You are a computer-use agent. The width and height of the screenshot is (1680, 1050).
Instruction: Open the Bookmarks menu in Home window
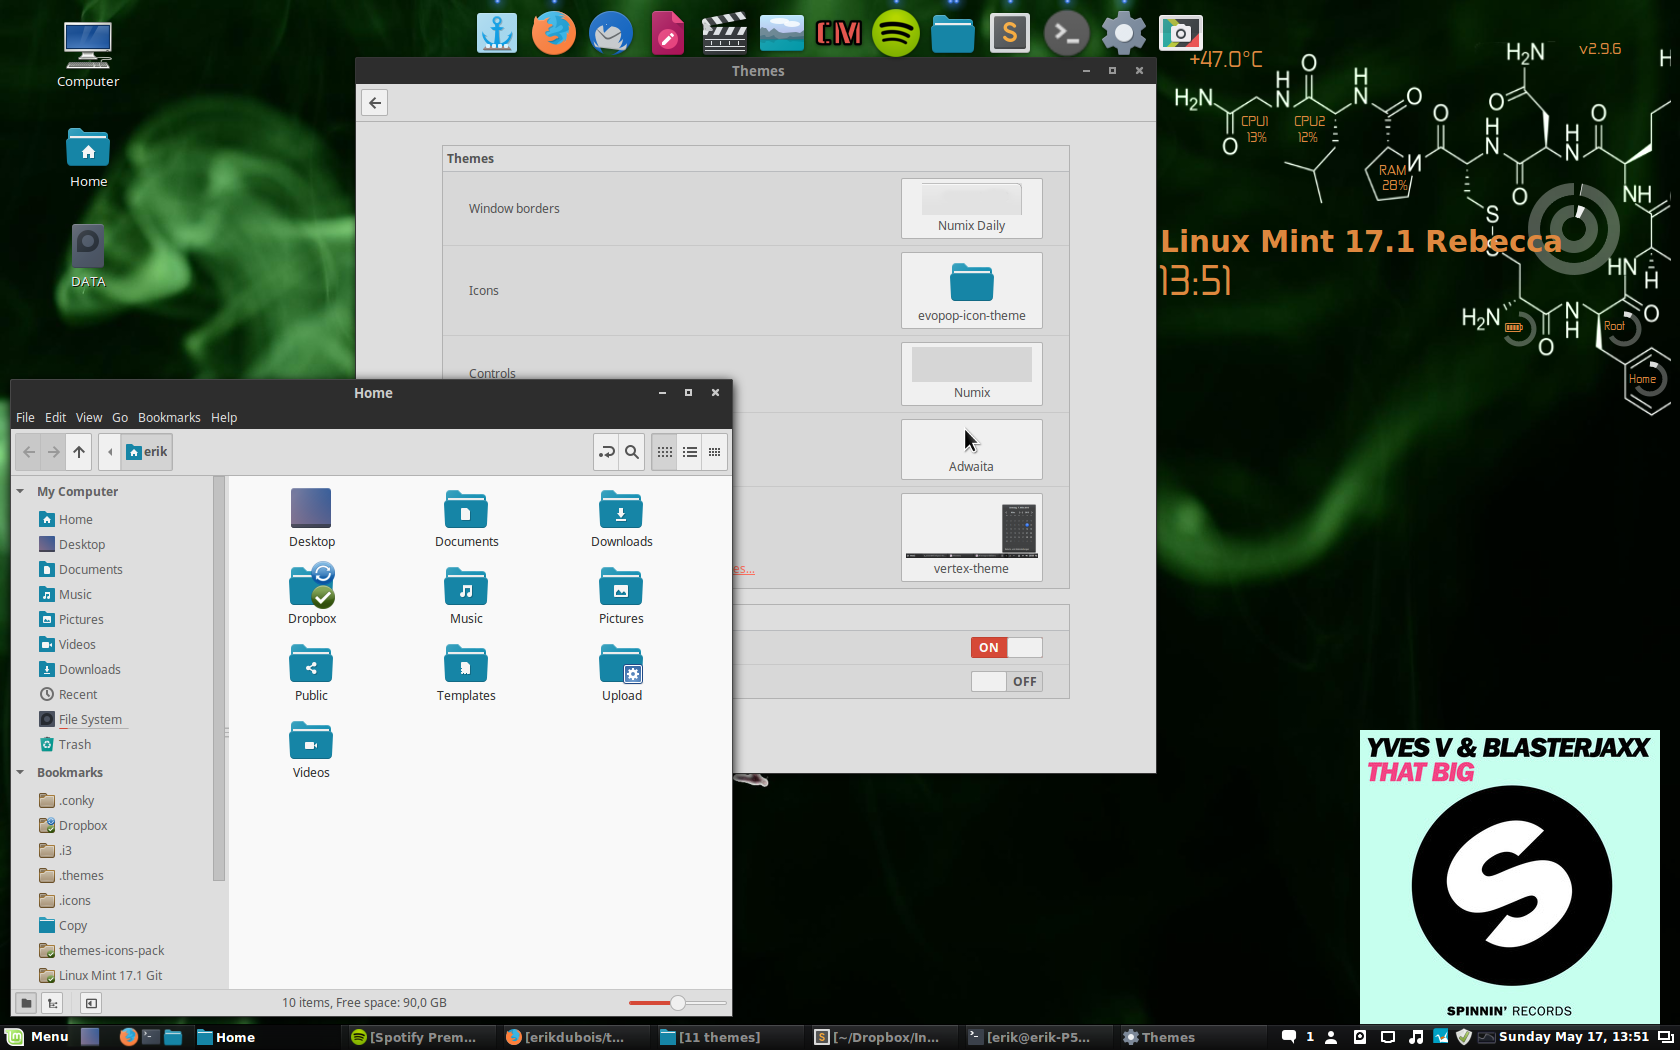[x=169, y=417]
